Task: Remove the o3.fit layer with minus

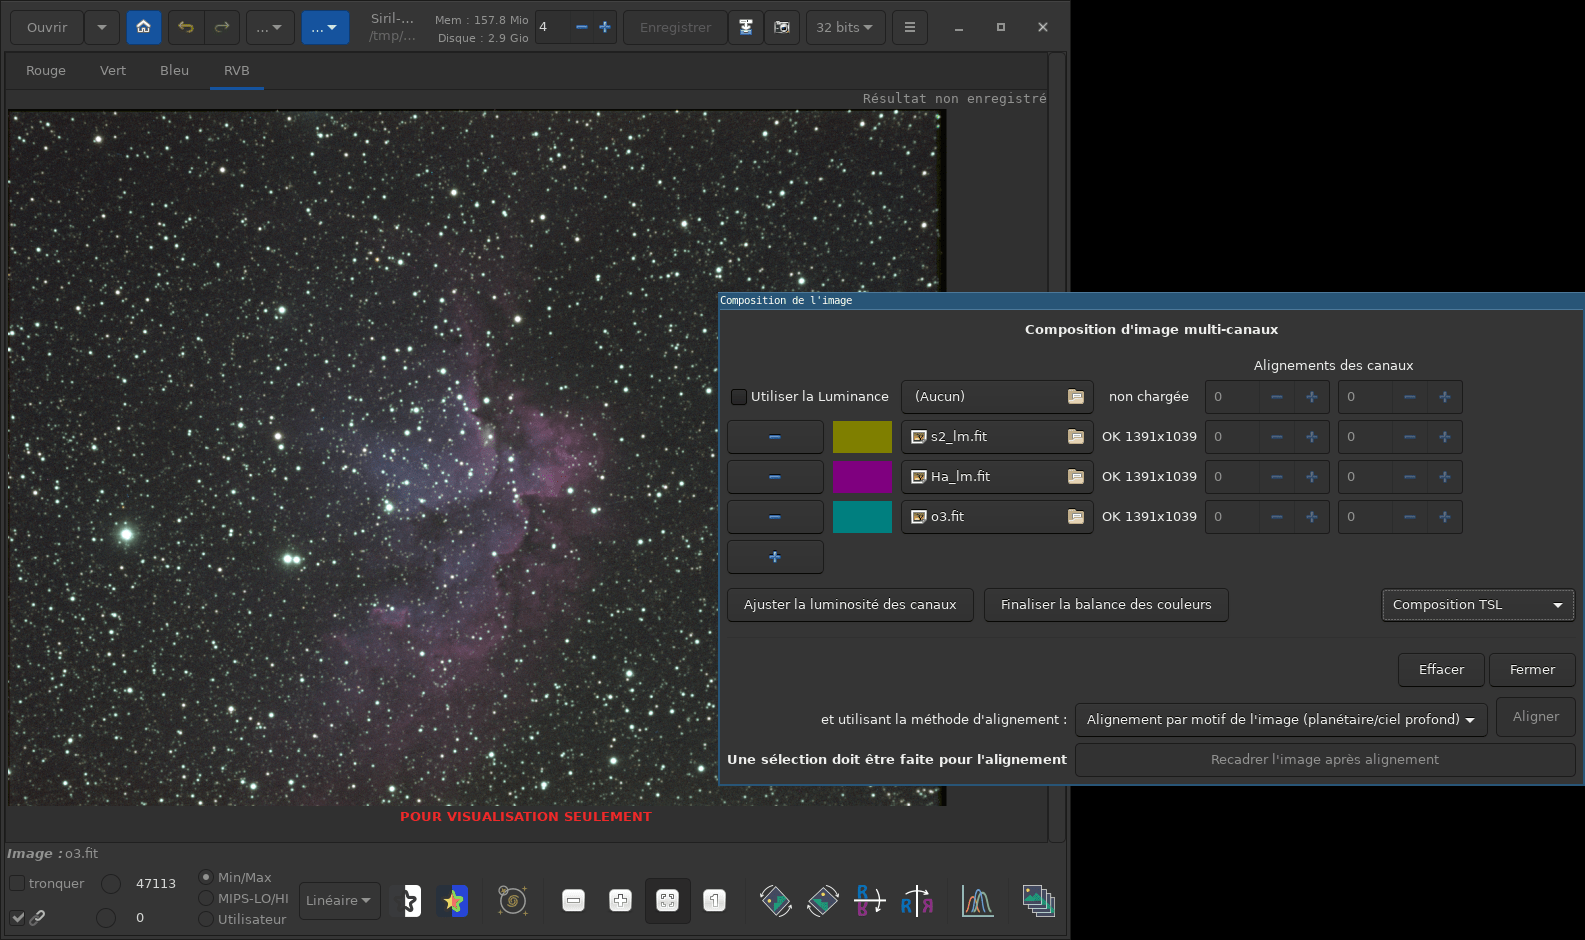Action: click(775, 517)
